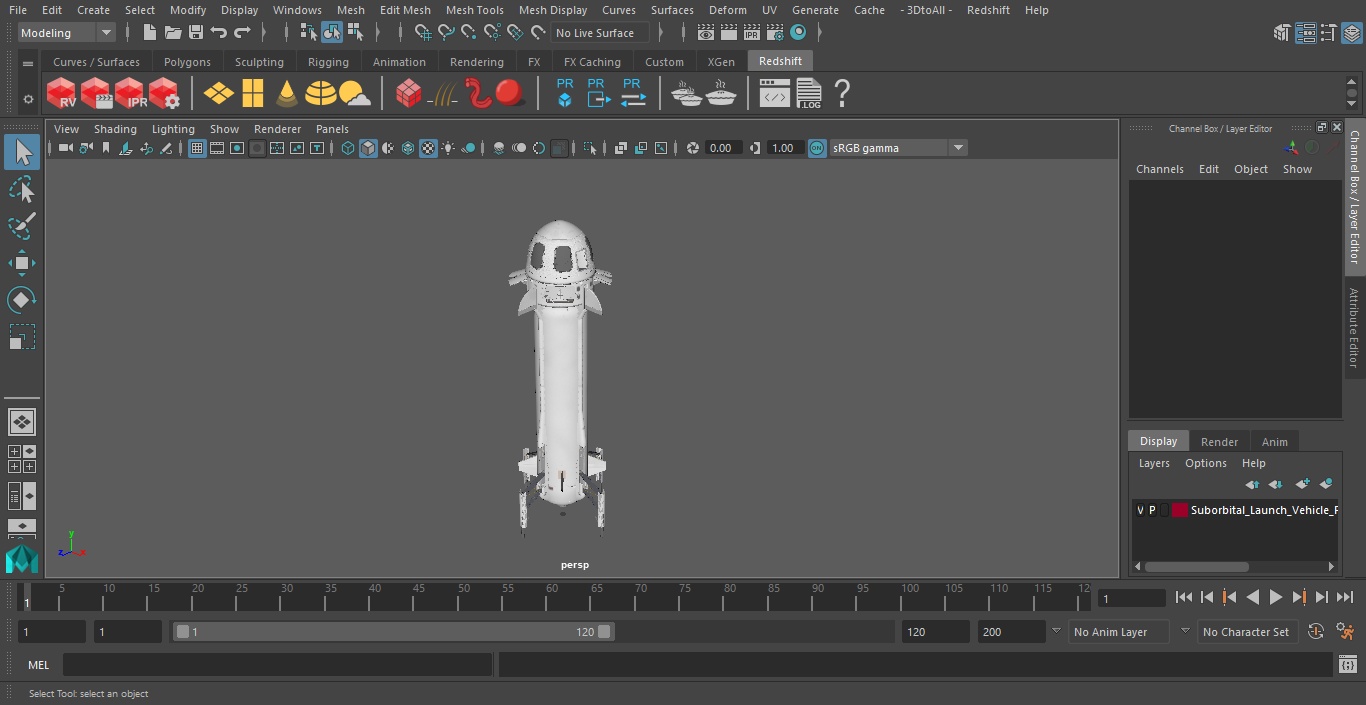
Task: Switch to the Render layer tab
Action: tap(1219, 442)
